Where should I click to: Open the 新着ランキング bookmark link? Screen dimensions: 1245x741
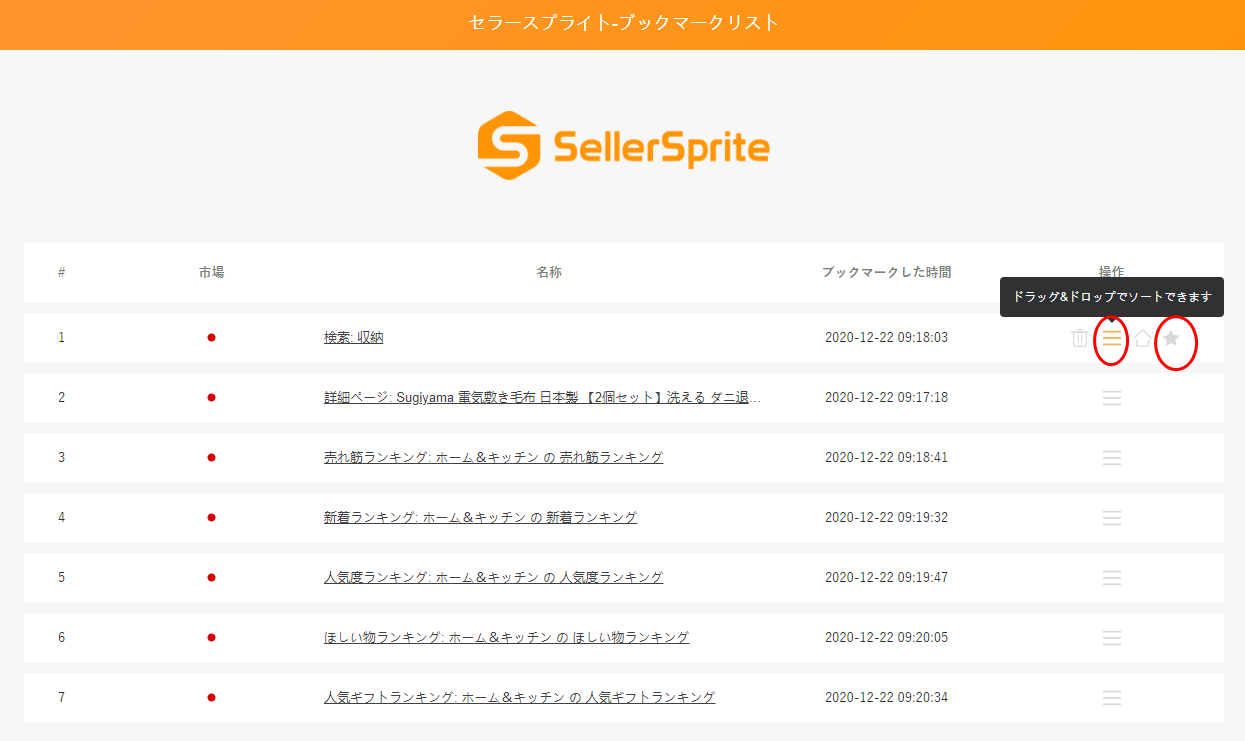click(x=481, y=518)
